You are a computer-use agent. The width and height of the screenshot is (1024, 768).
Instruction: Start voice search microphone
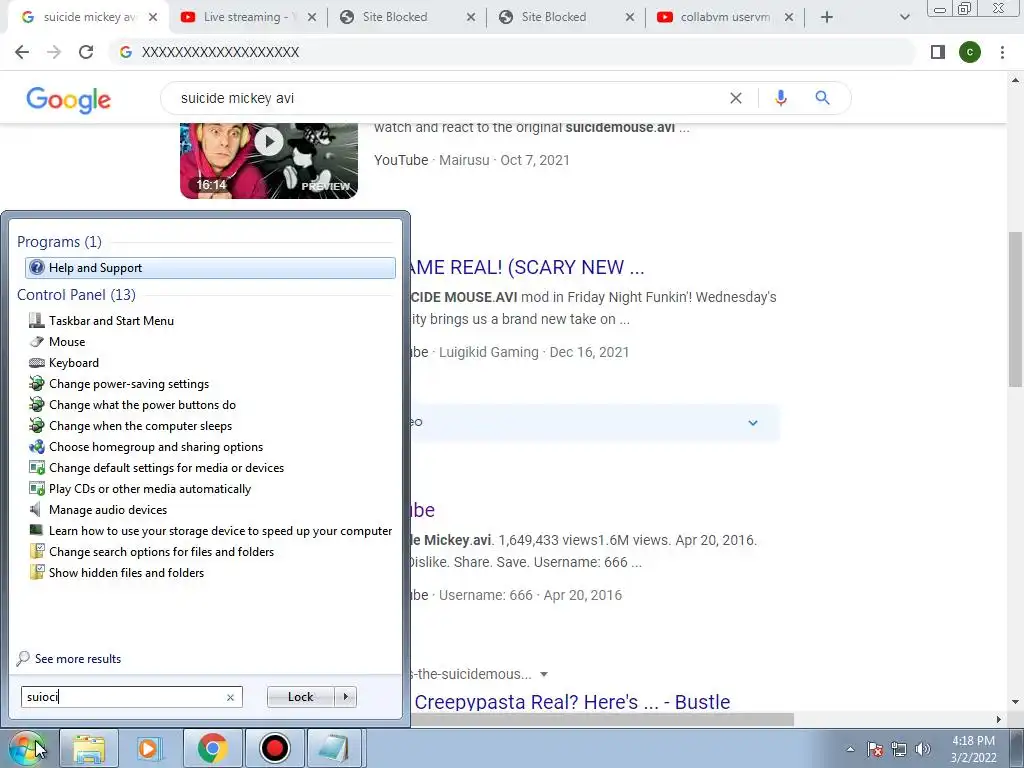point(780,98)
